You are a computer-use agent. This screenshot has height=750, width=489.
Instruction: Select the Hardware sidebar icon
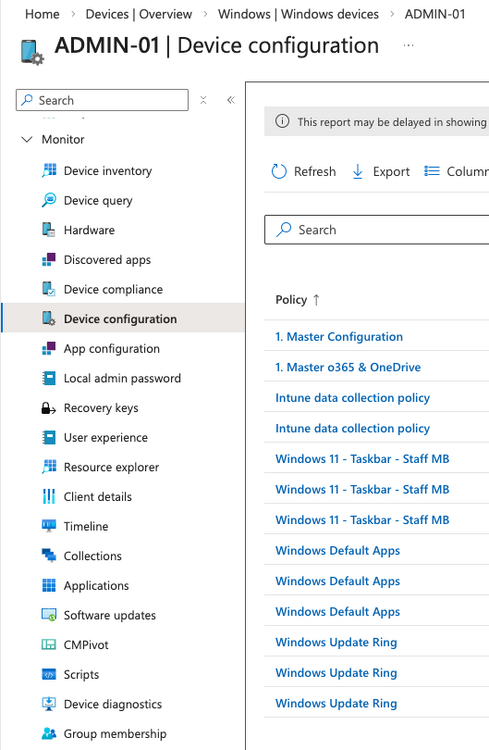click(49, 230)
